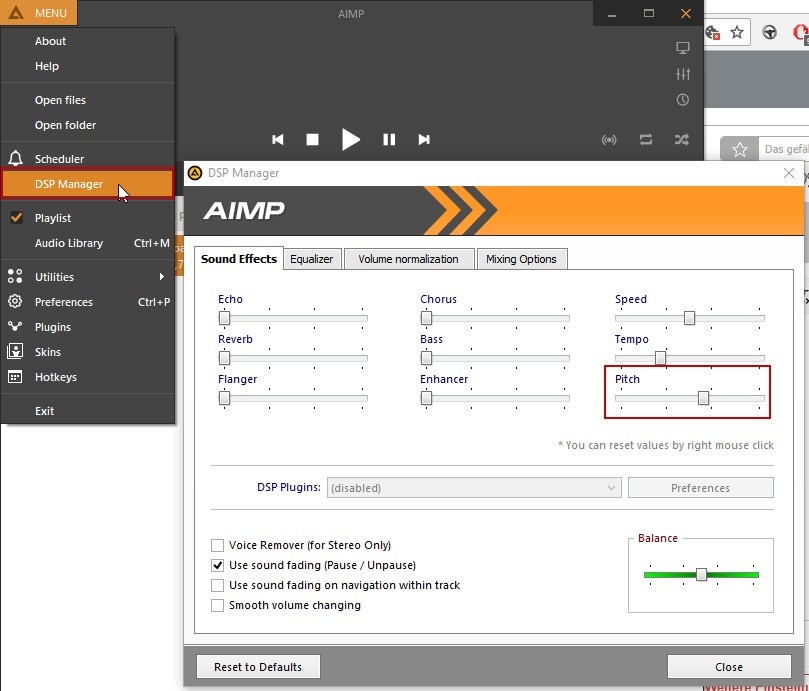Stop playback with the stop button
Image resolution: width=809 pixels, height=691 pixels.
click(x=312, y=139)
